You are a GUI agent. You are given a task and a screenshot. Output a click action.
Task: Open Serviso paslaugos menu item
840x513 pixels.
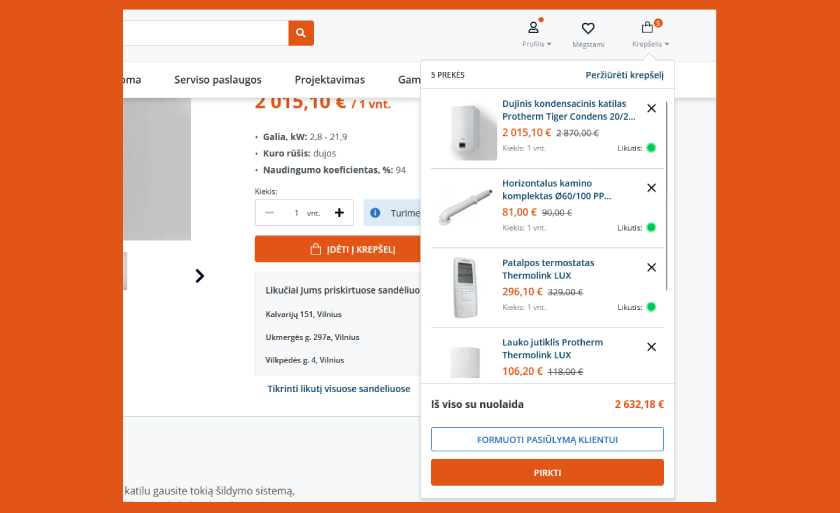(218, 80)
